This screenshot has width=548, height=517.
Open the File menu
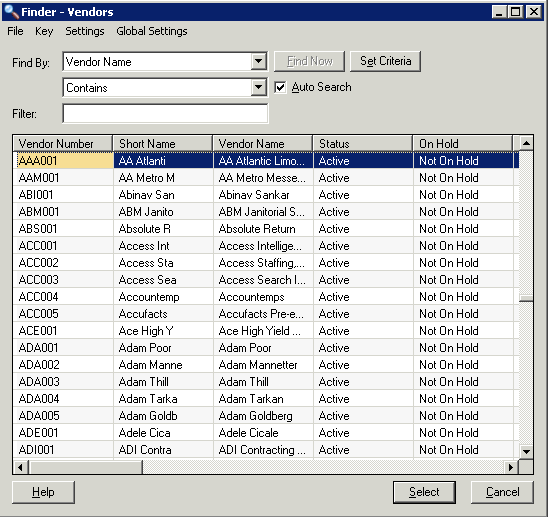pos(15,31)
